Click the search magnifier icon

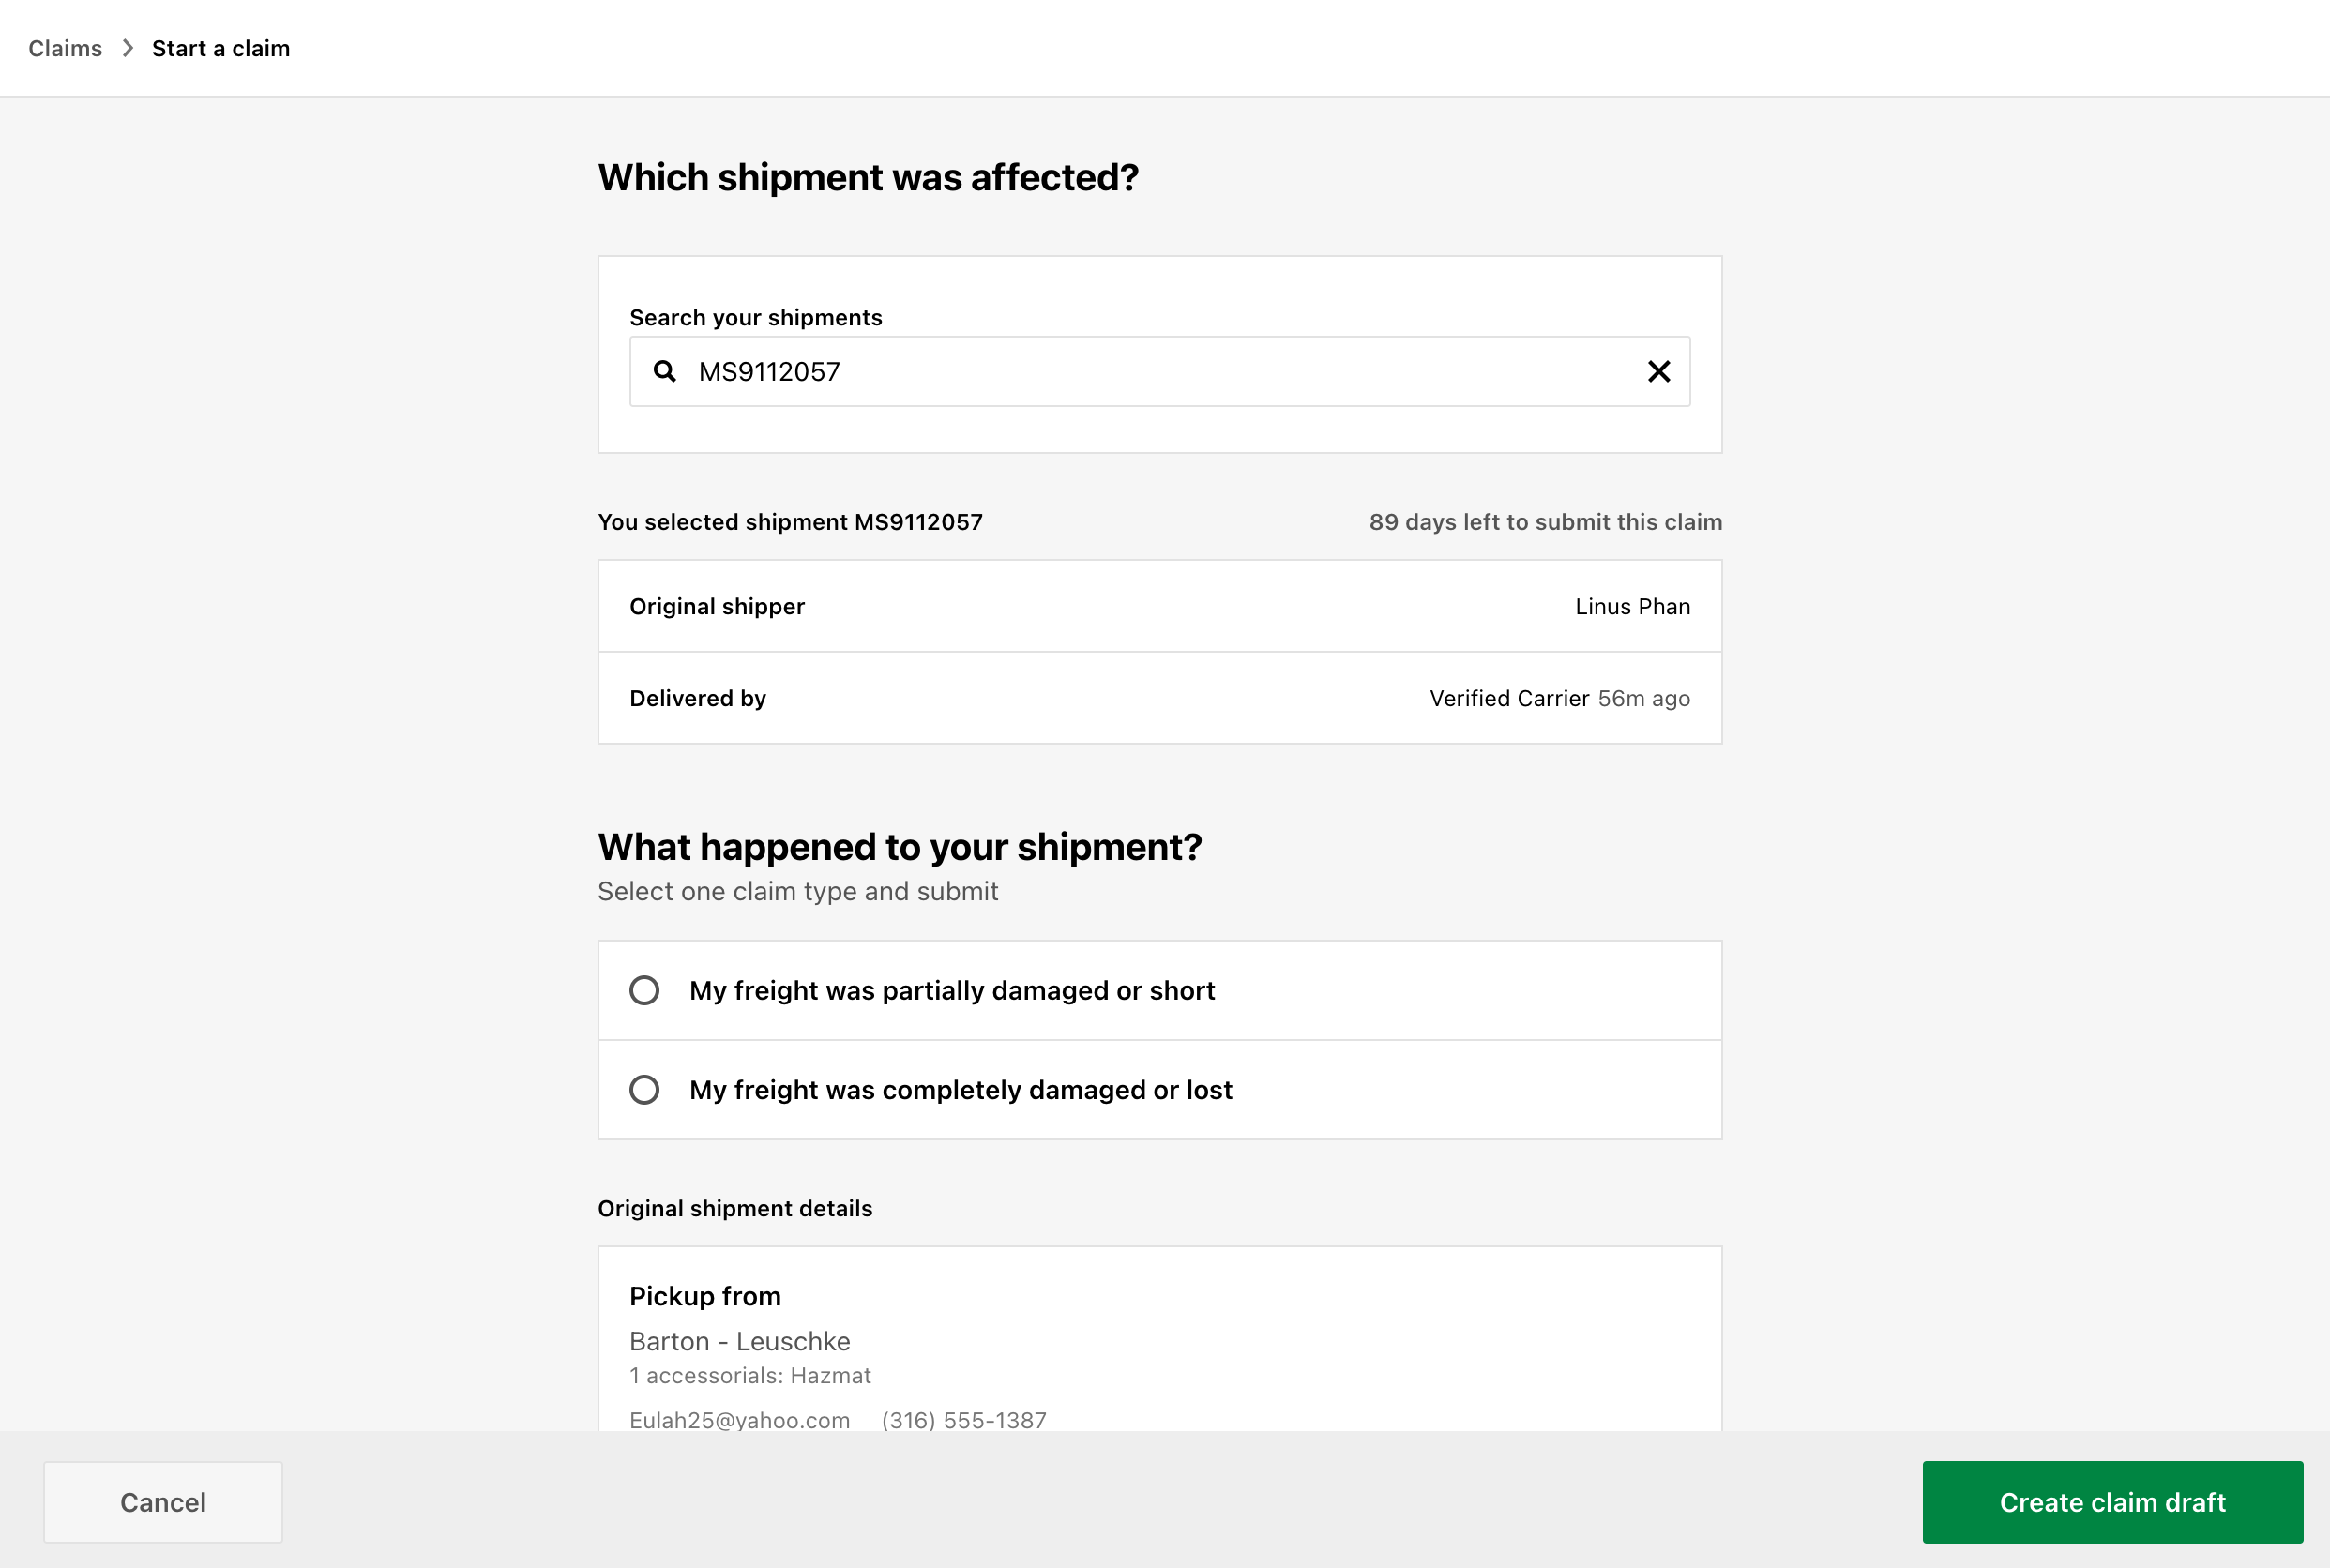tap(664, 371)
